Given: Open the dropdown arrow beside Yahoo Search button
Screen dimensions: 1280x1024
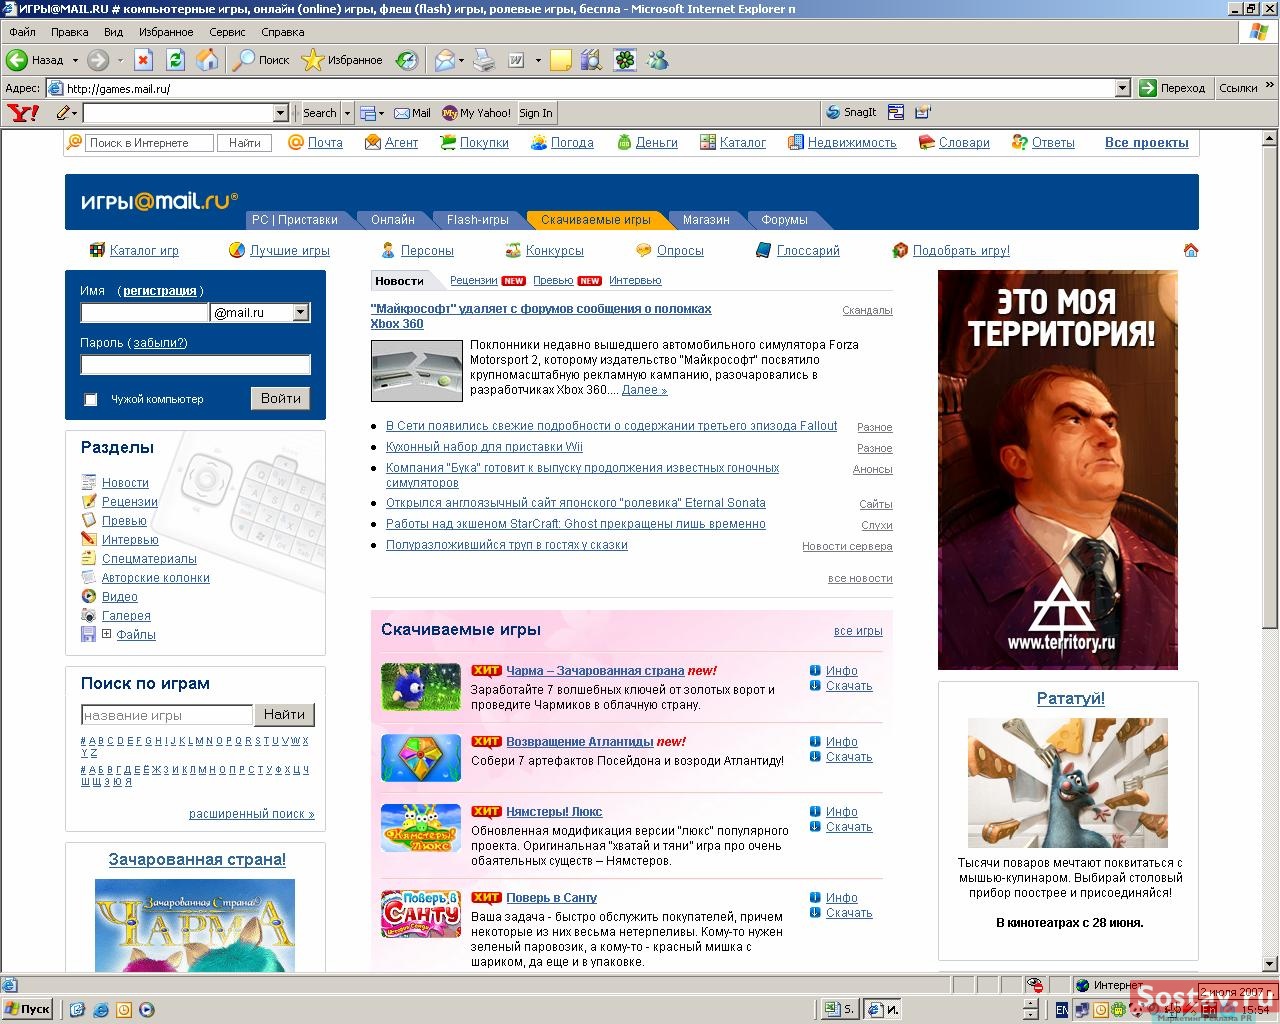Looking at the screenshot, I should tap(348, 113).
